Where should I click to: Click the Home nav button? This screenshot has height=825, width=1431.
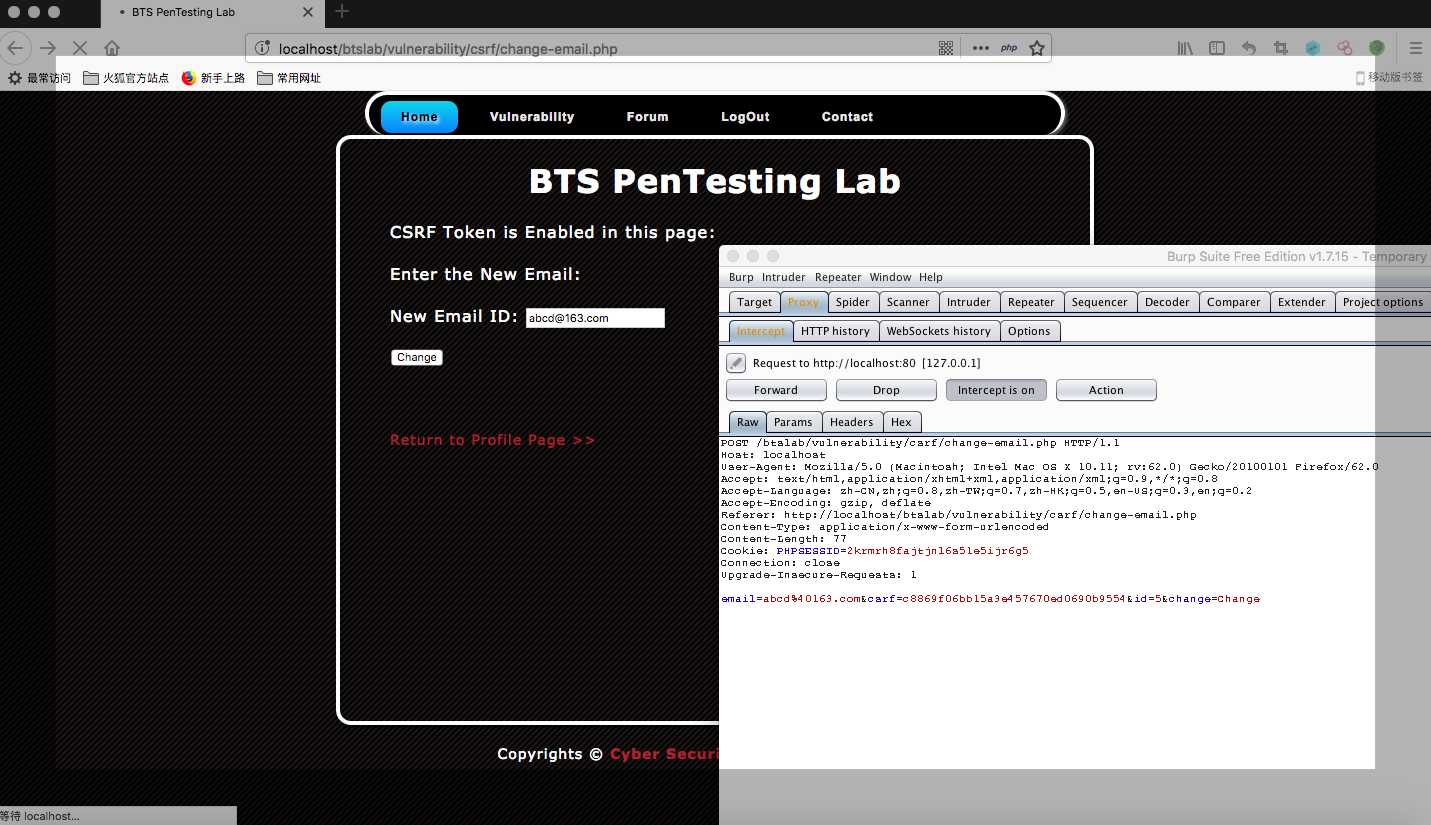[x=419, y=117]
